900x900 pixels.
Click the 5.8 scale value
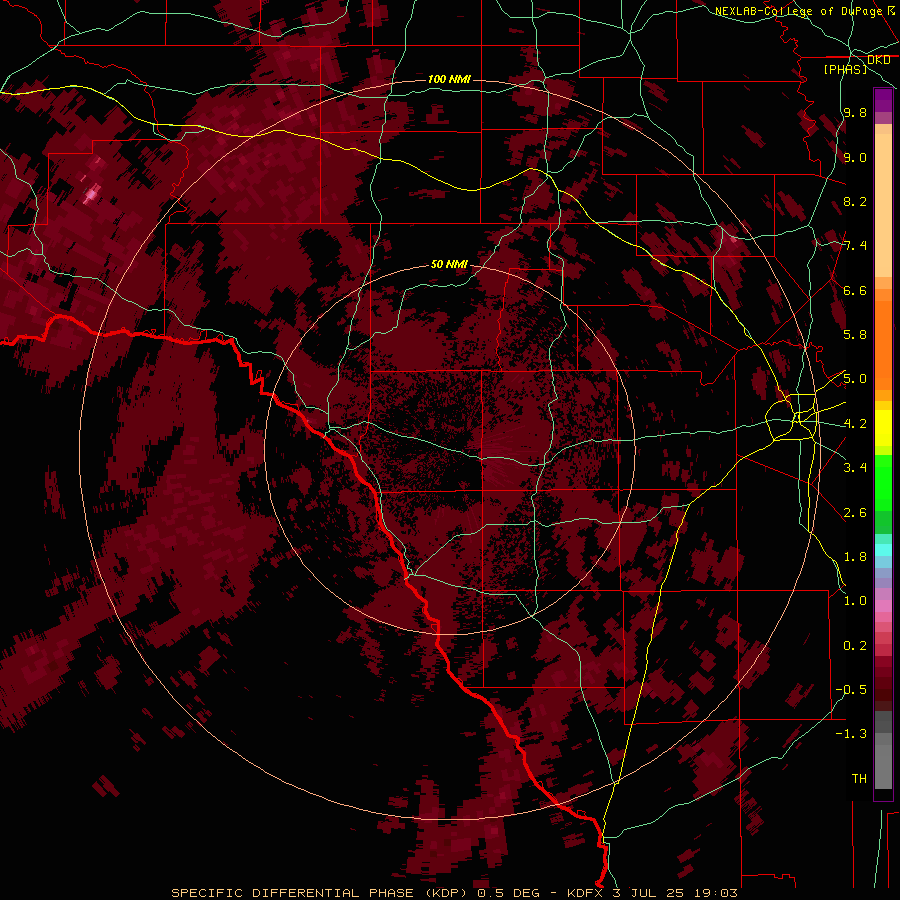pyautogui.click(x=855, y=335)
